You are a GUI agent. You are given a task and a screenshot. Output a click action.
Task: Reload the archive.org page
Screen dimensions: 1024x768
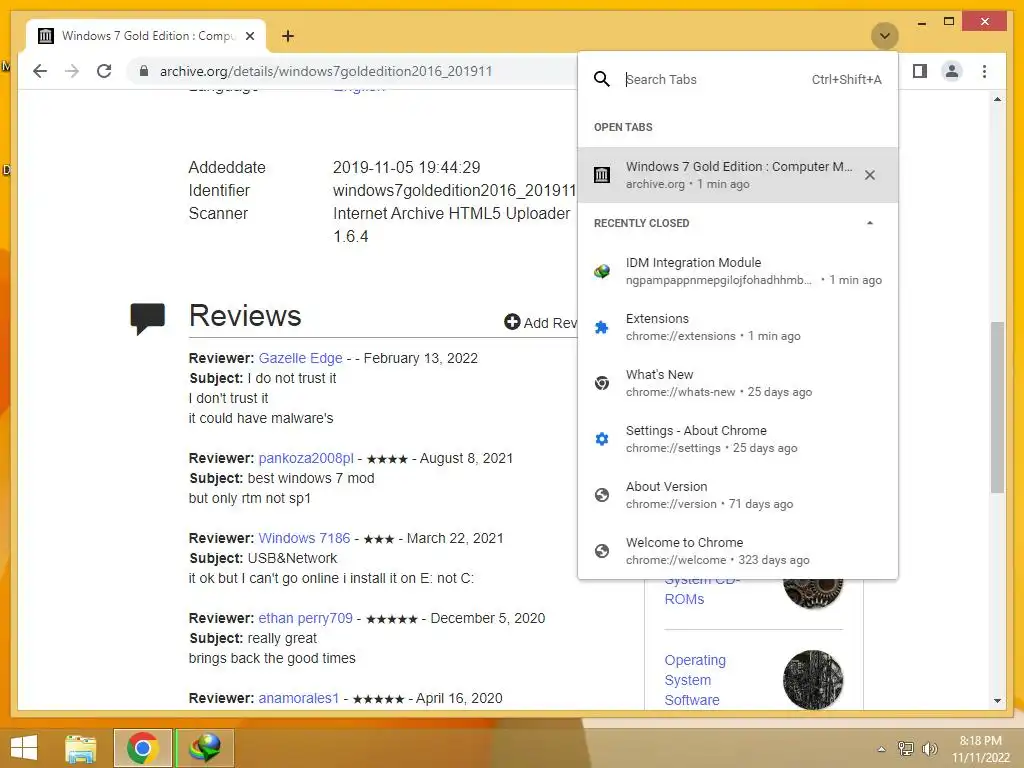click(x=104, y=71)
